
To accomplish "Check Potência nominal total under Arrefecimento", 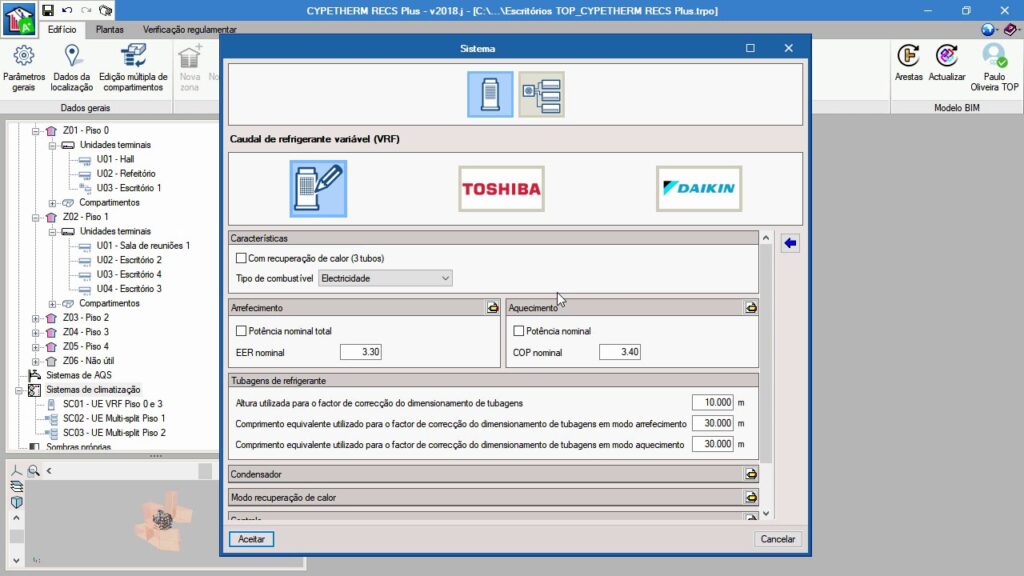I will pos(241,331).
